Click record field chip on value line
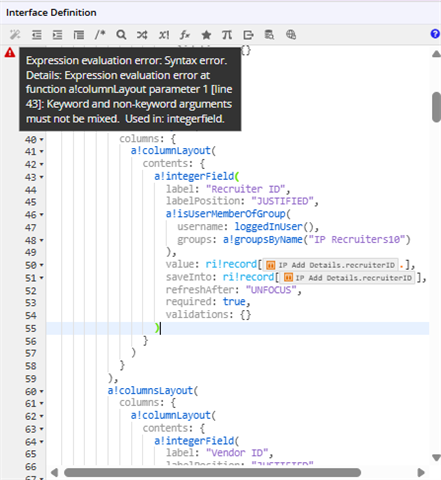Screen dimensions: 441x480 pyautogui.click(x=331, y=265)
